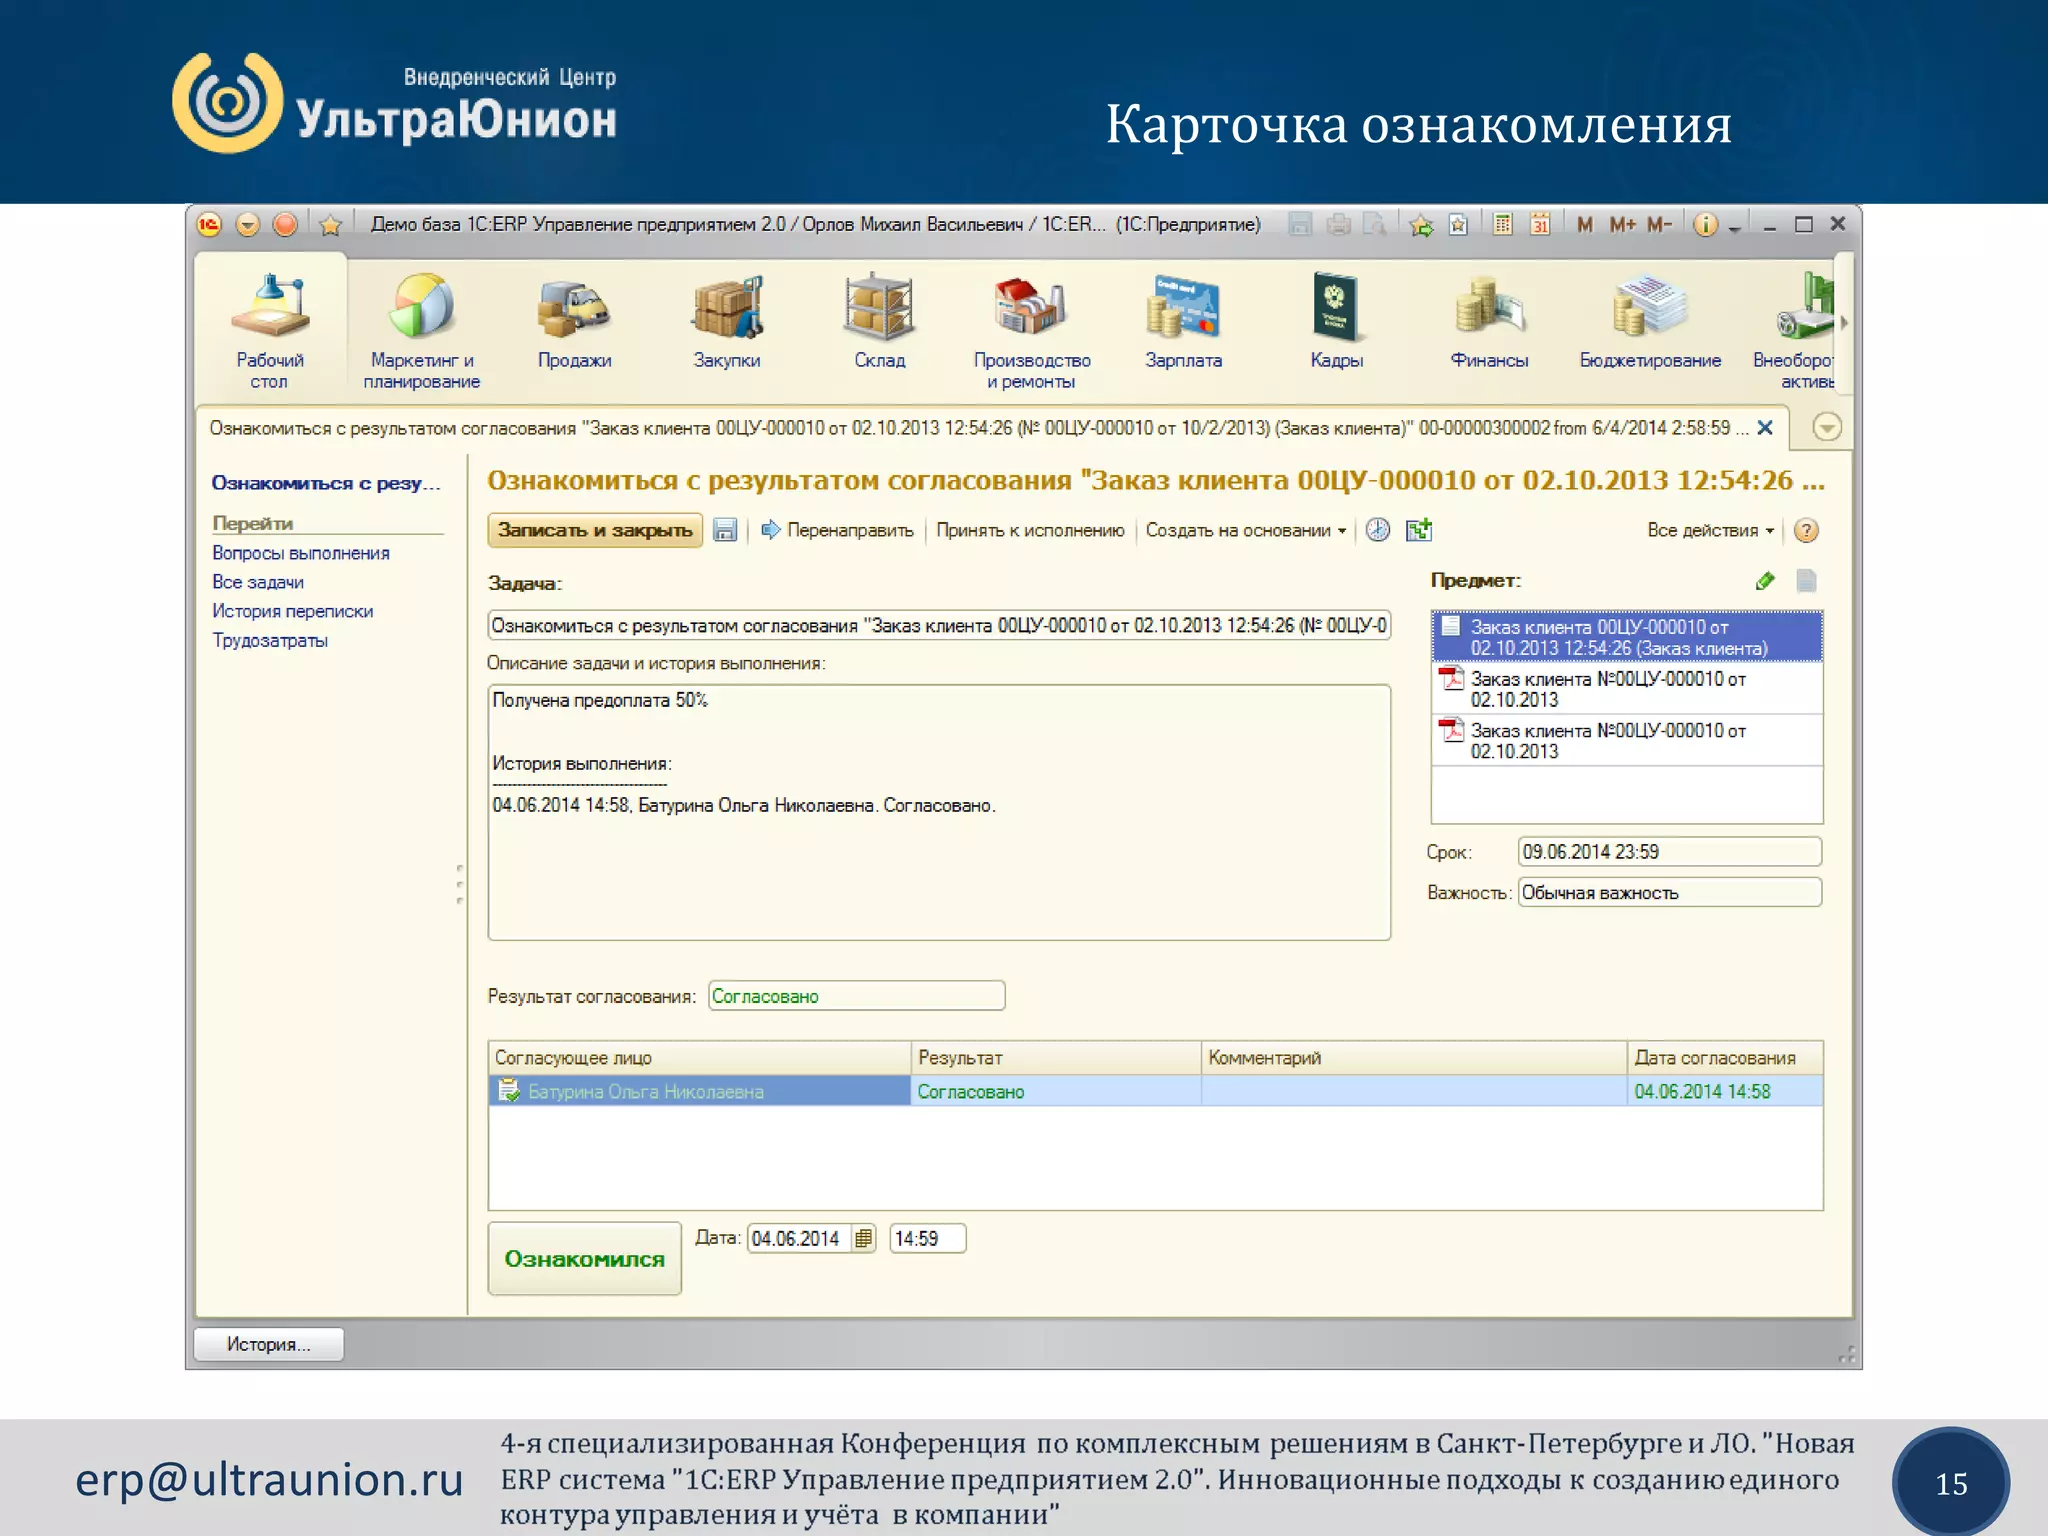Viewport: 2048px width, 1536px height.
Task: Click the save floppy icon in form toolbar
Action: coord(725,530)
